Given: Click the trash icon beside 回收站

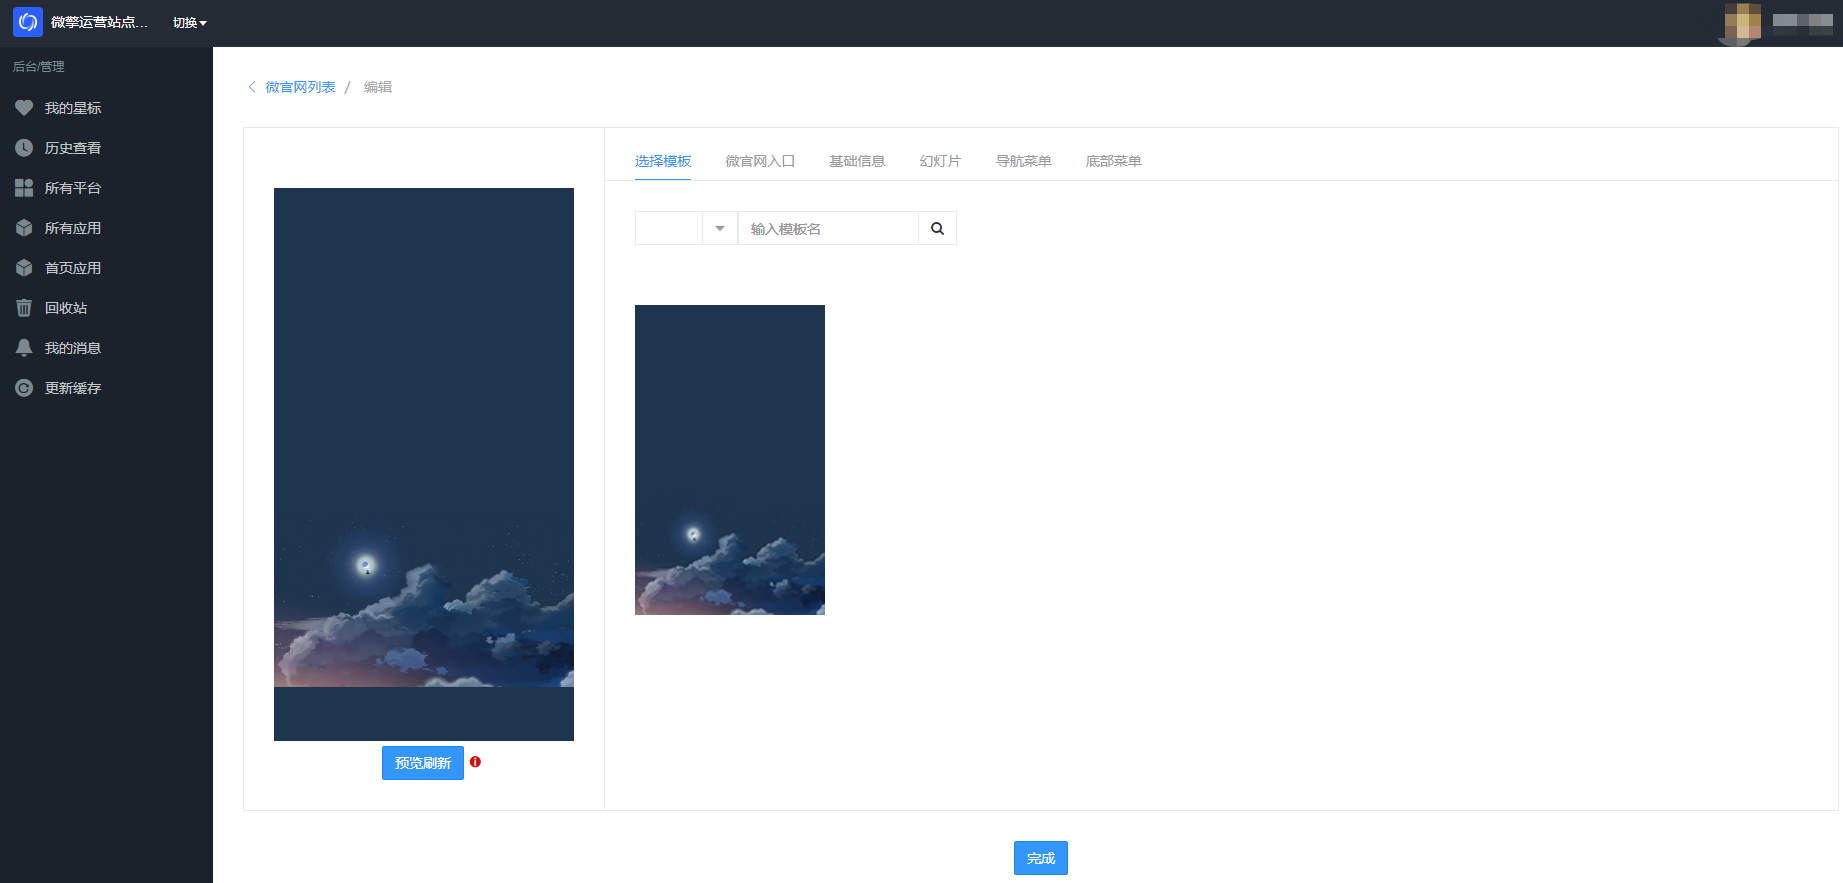Looking at the screenshot, I should tap(24, 308).
